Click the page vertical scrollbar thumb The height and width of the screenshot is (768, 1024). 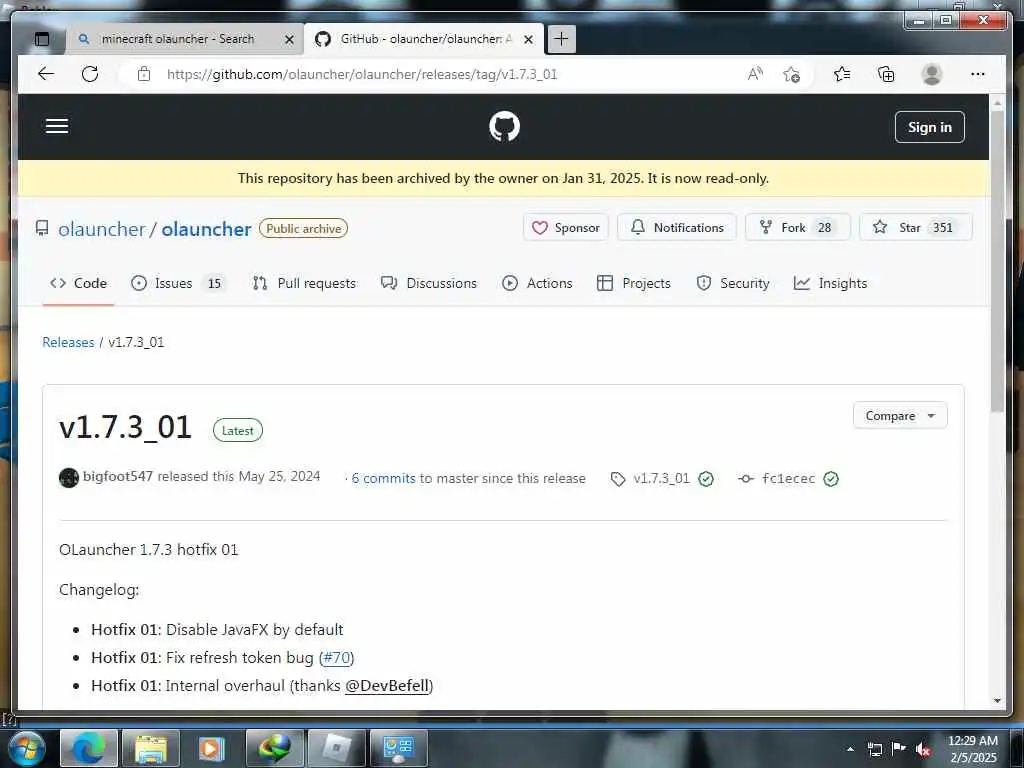click(x=997, y=261)
